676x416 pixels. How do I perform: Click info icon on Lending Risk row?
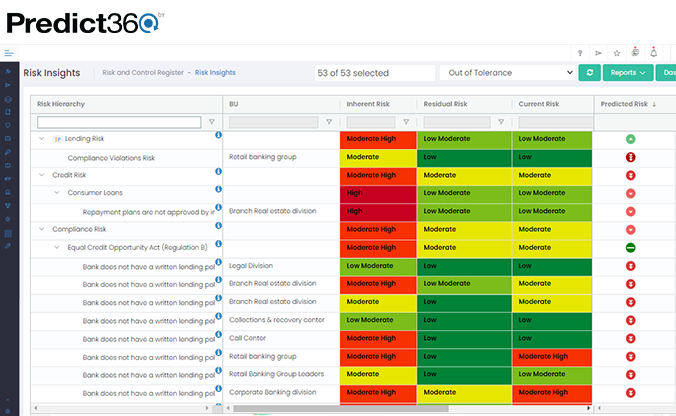point(219,135)
